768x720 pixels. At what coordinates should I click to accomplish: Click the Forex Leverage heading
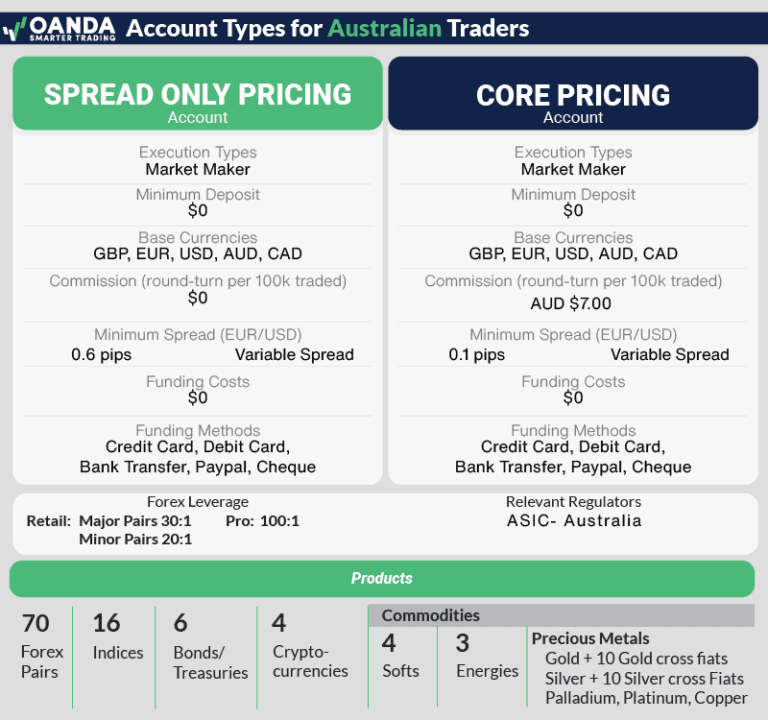pyautogui.click(x=198, y=502)
